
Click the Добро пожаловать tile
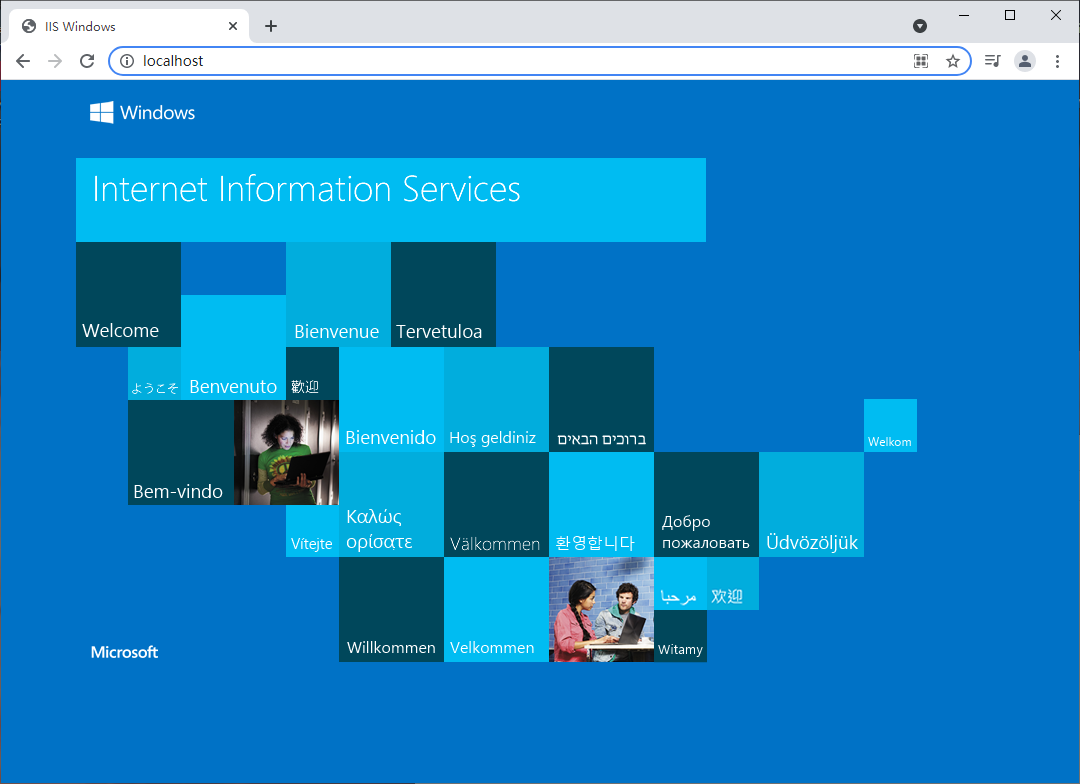click(x=706, y=504)
